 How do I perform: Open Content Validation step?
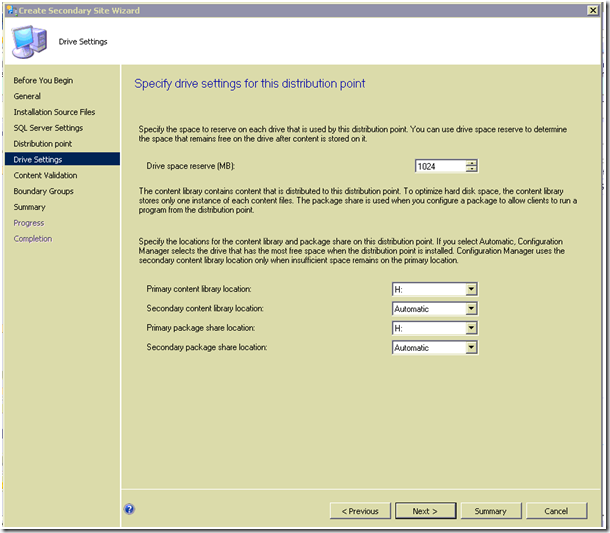45,175
